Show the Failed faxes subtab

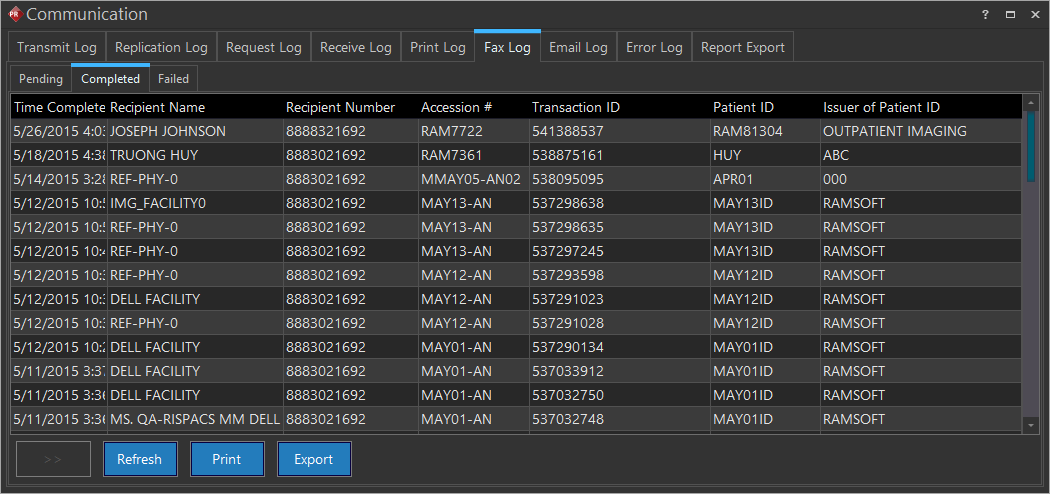click(x=173, y=79)
